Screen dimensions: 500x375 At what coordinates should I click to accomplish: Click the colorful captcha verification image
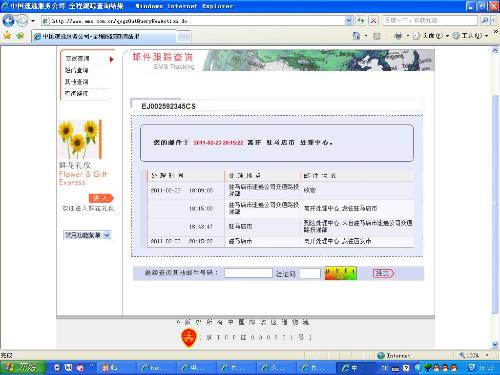341,273
